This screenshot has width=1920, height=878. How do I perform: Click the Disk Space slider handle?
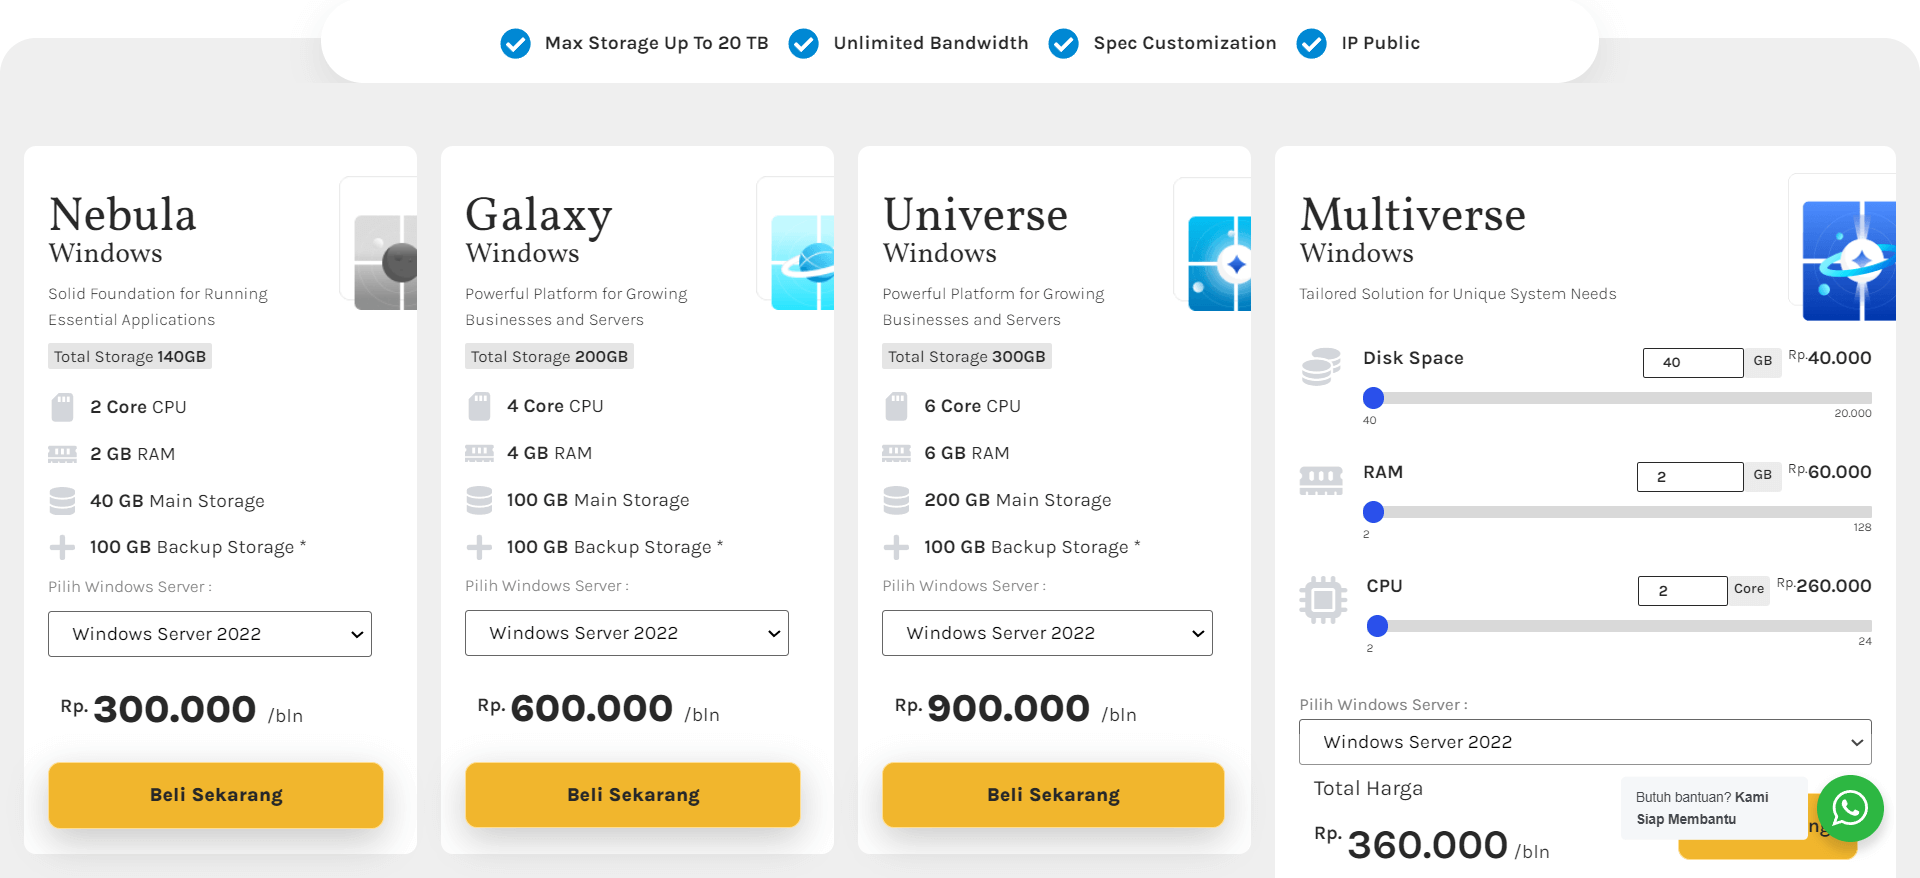1374,398
